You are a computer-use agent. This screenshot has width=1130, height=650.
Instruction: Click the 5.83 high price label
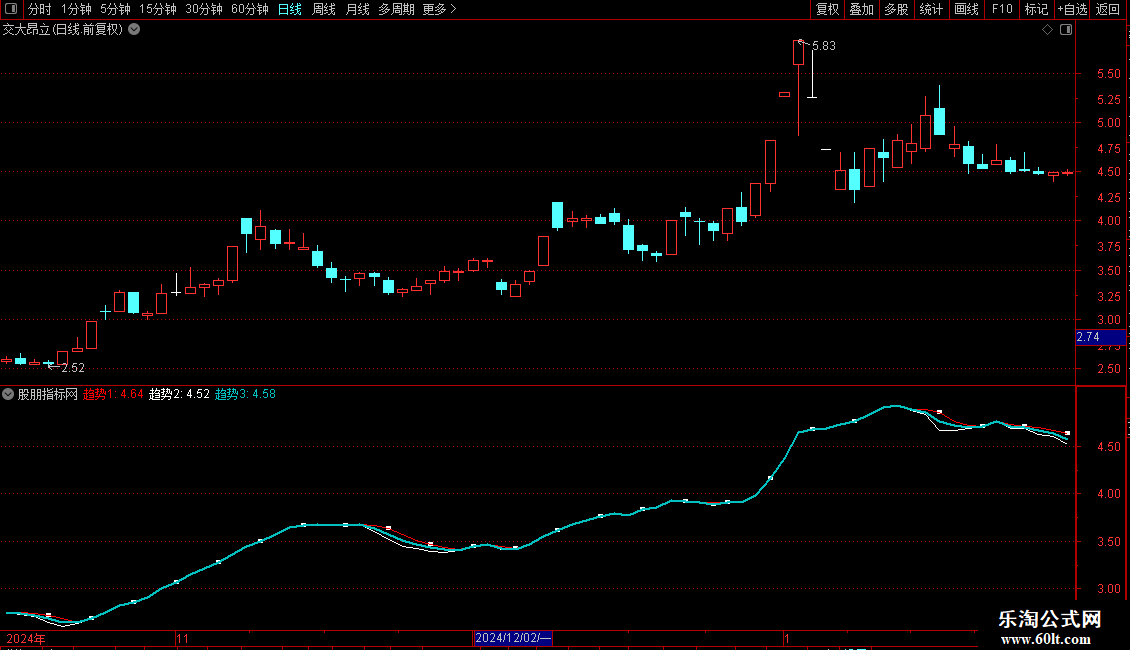coord(824,46)
